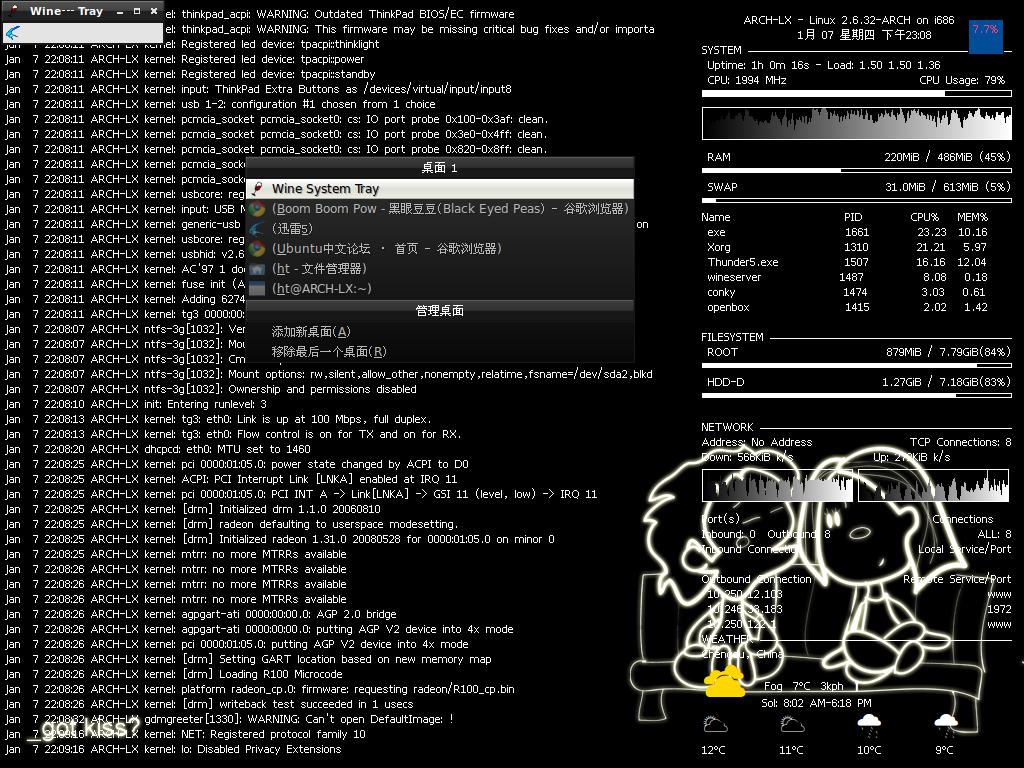
Task: Click the rainy forecast icon above 10°C
Action: (x=869, y=724)
